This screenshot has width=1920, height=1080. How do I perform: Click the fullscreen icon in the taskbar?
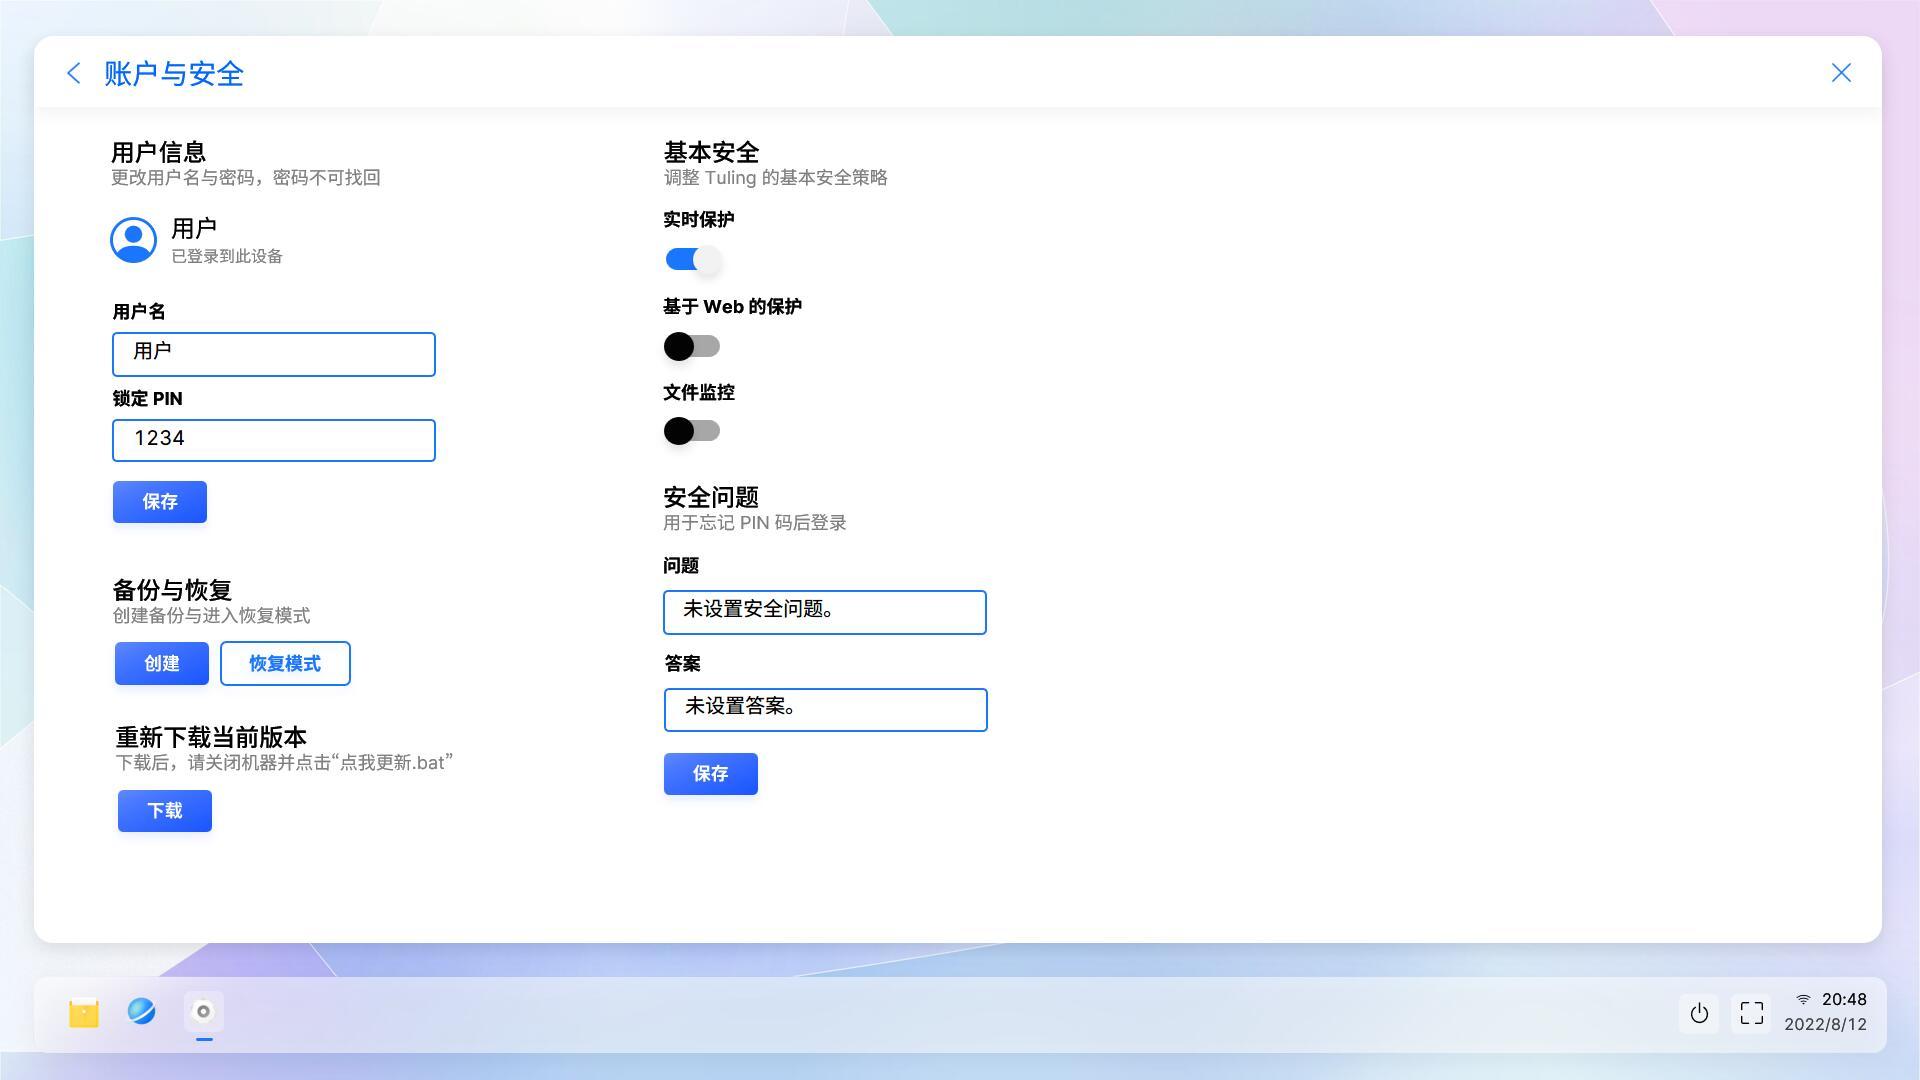click(x=1751, y=1013)
